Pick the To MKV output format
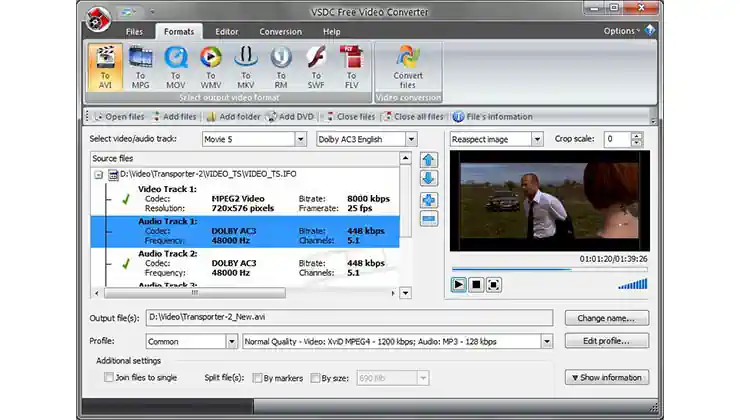This screenshot has height=420, width=740. point(246,64)
